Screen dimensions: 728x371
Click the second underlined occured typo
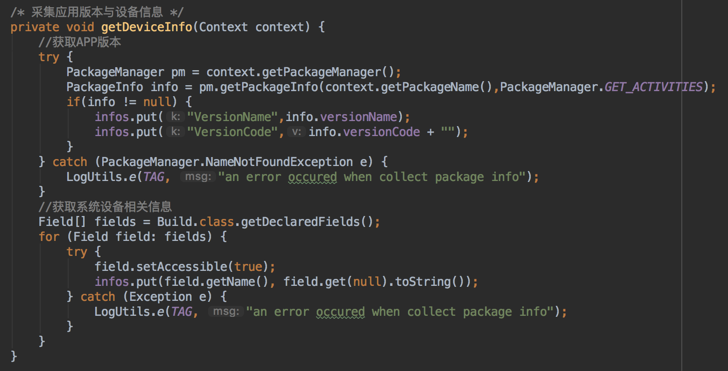pyautogui.click(x=340, y=312)
